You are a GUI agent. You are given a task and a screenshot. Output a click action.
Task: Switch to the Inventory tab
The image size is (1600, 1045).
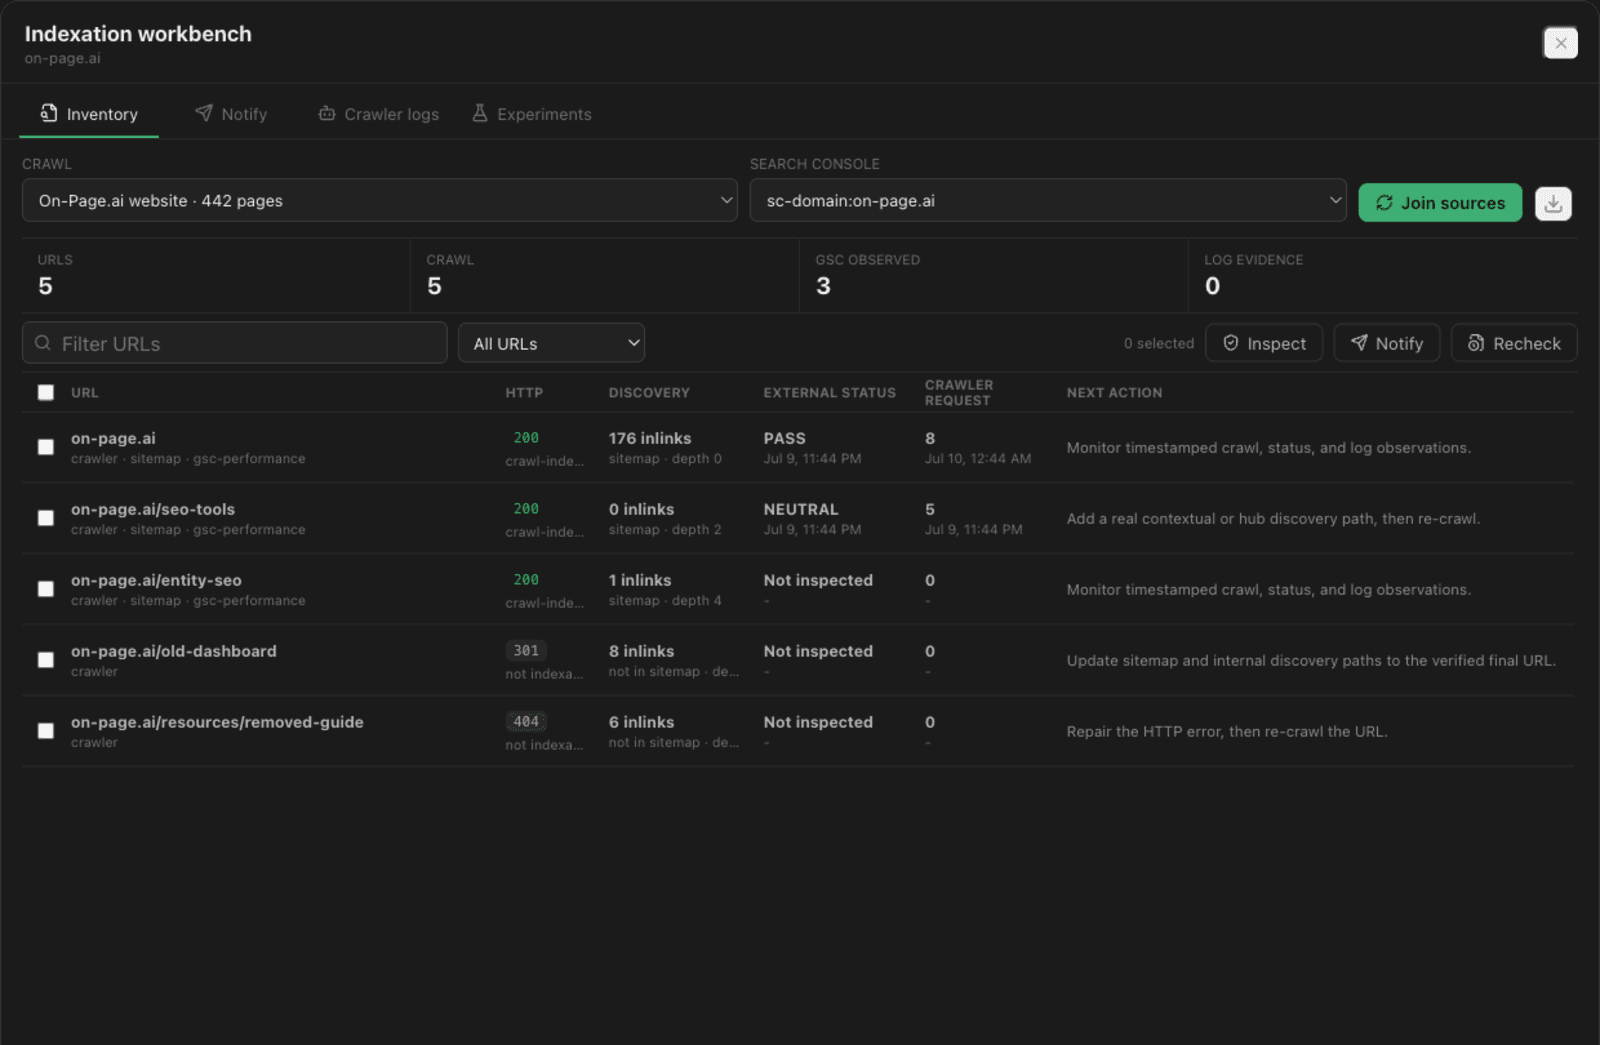[89, 114]
